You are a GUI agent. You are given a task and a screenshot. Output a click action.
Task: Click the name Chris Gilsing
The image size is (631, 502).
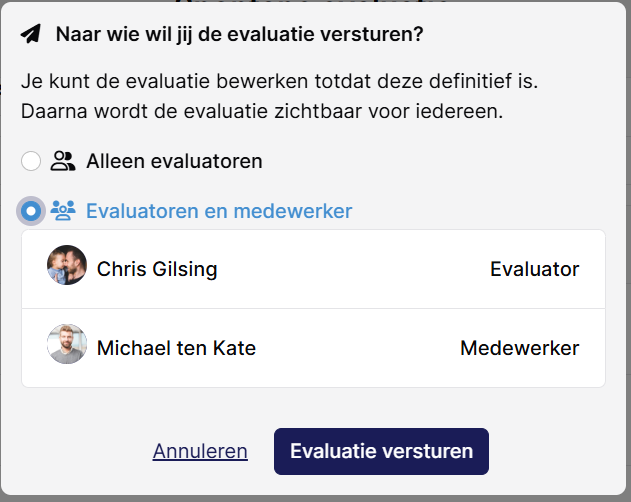coord(157,269)
